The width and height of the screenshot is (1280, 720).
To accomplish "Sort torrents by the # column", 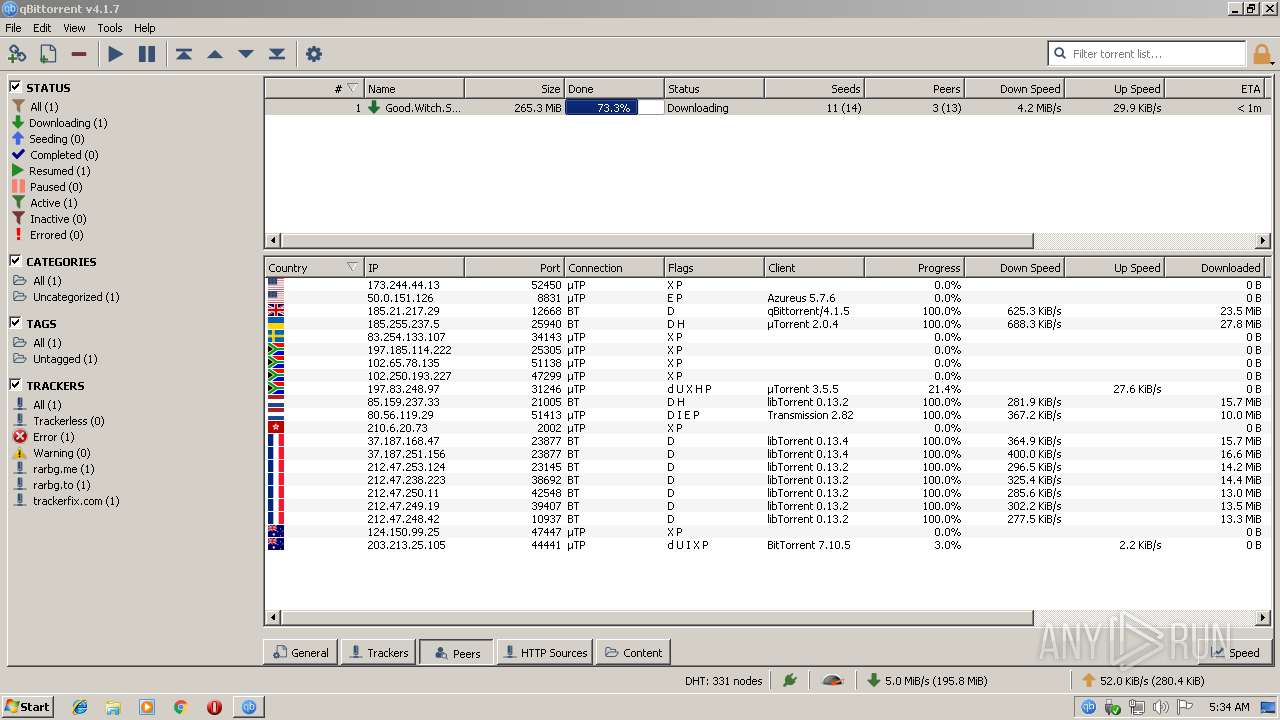I will tap(314, 88).
